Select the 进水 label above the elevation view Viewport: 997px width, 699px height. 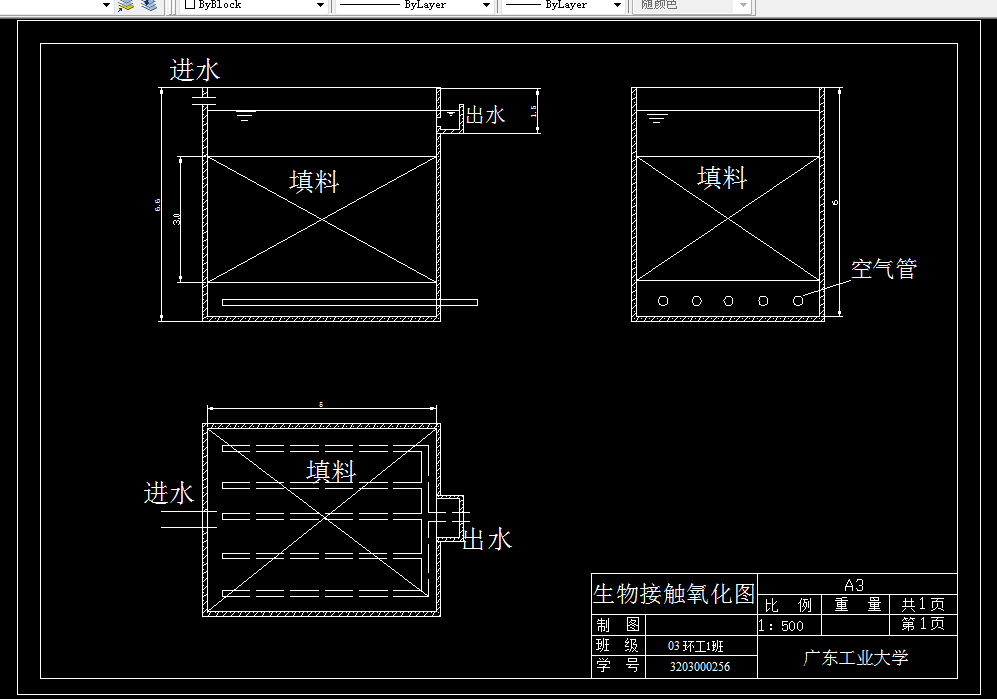pyautogui.click(x=195, y=70)
